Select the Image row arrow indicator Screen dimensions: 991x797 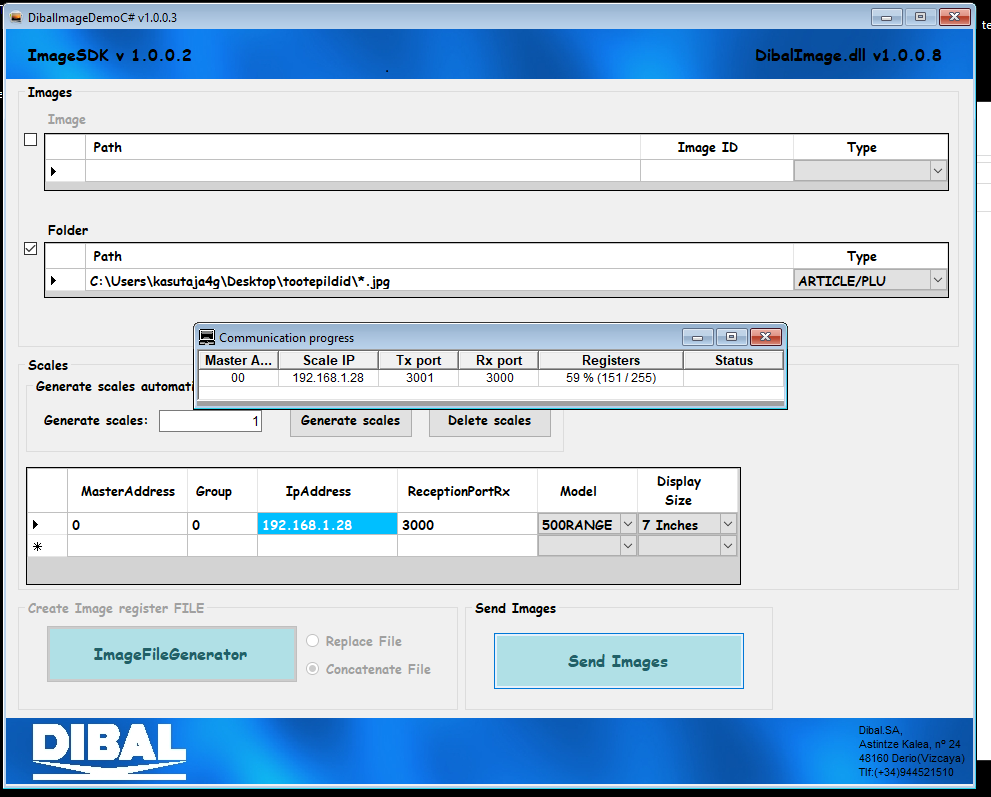[65, 171]
